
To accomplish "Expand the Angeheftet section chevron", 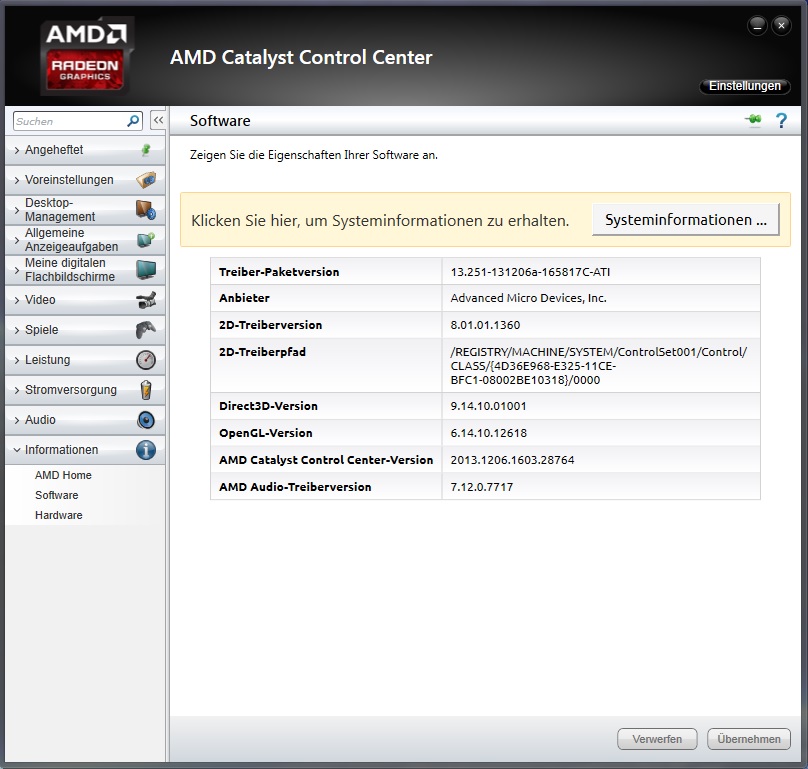I will click(x=17, y=151).
